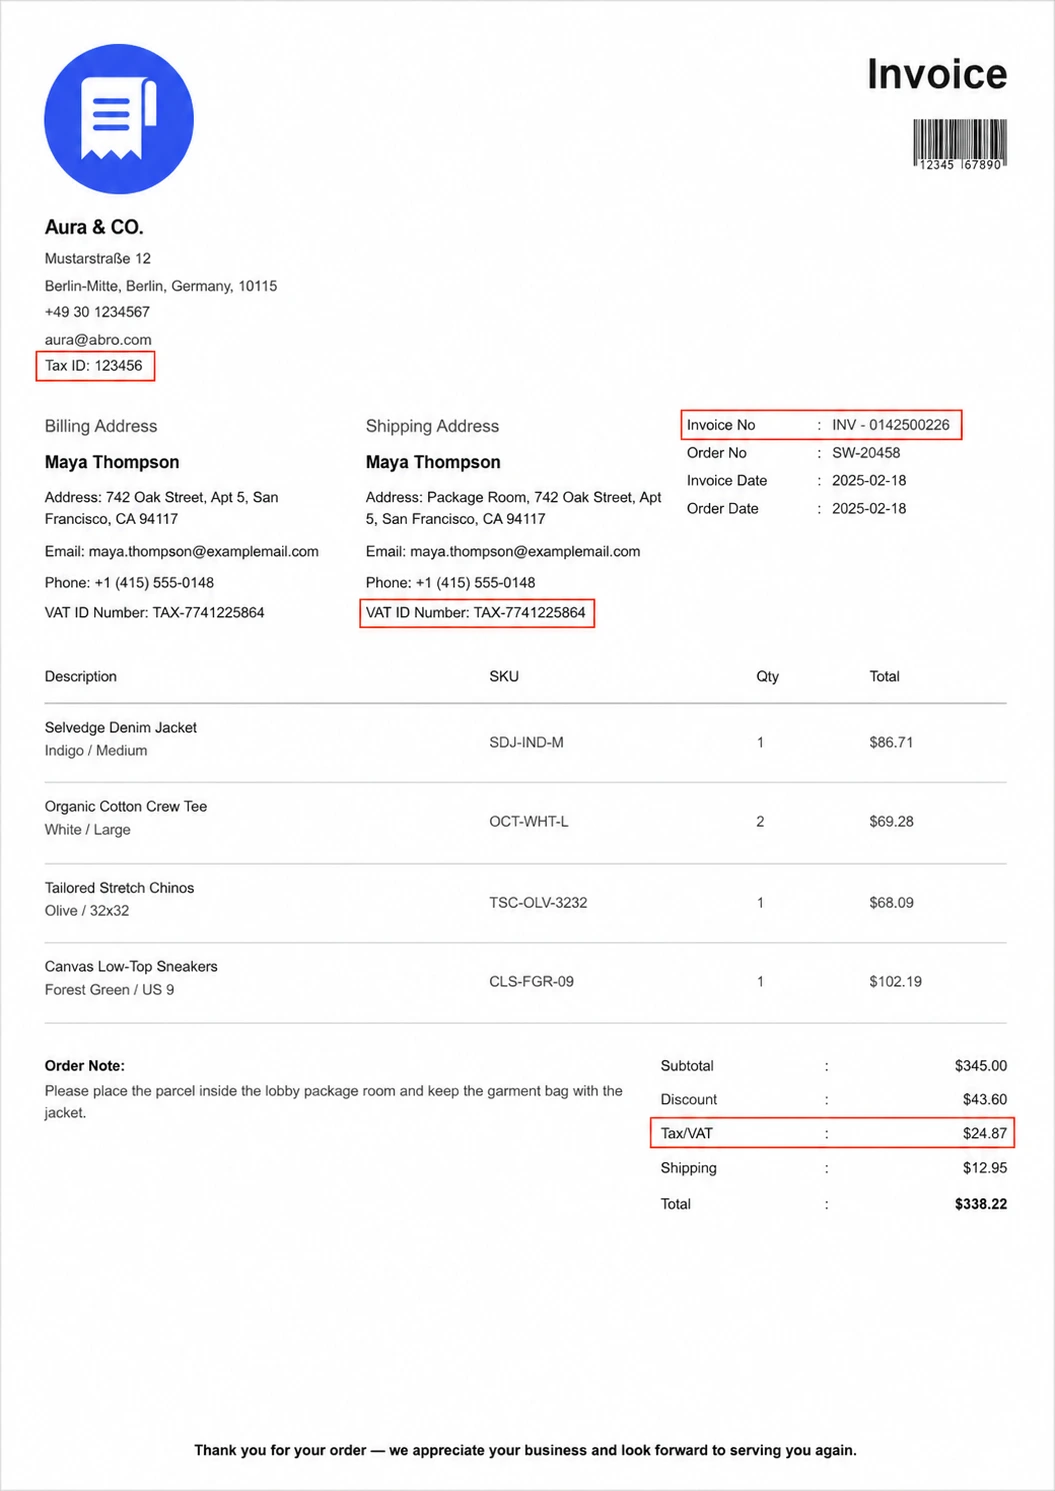
Task: Click the Description column header
Action: pyautogui.click(x=81, y=677)
